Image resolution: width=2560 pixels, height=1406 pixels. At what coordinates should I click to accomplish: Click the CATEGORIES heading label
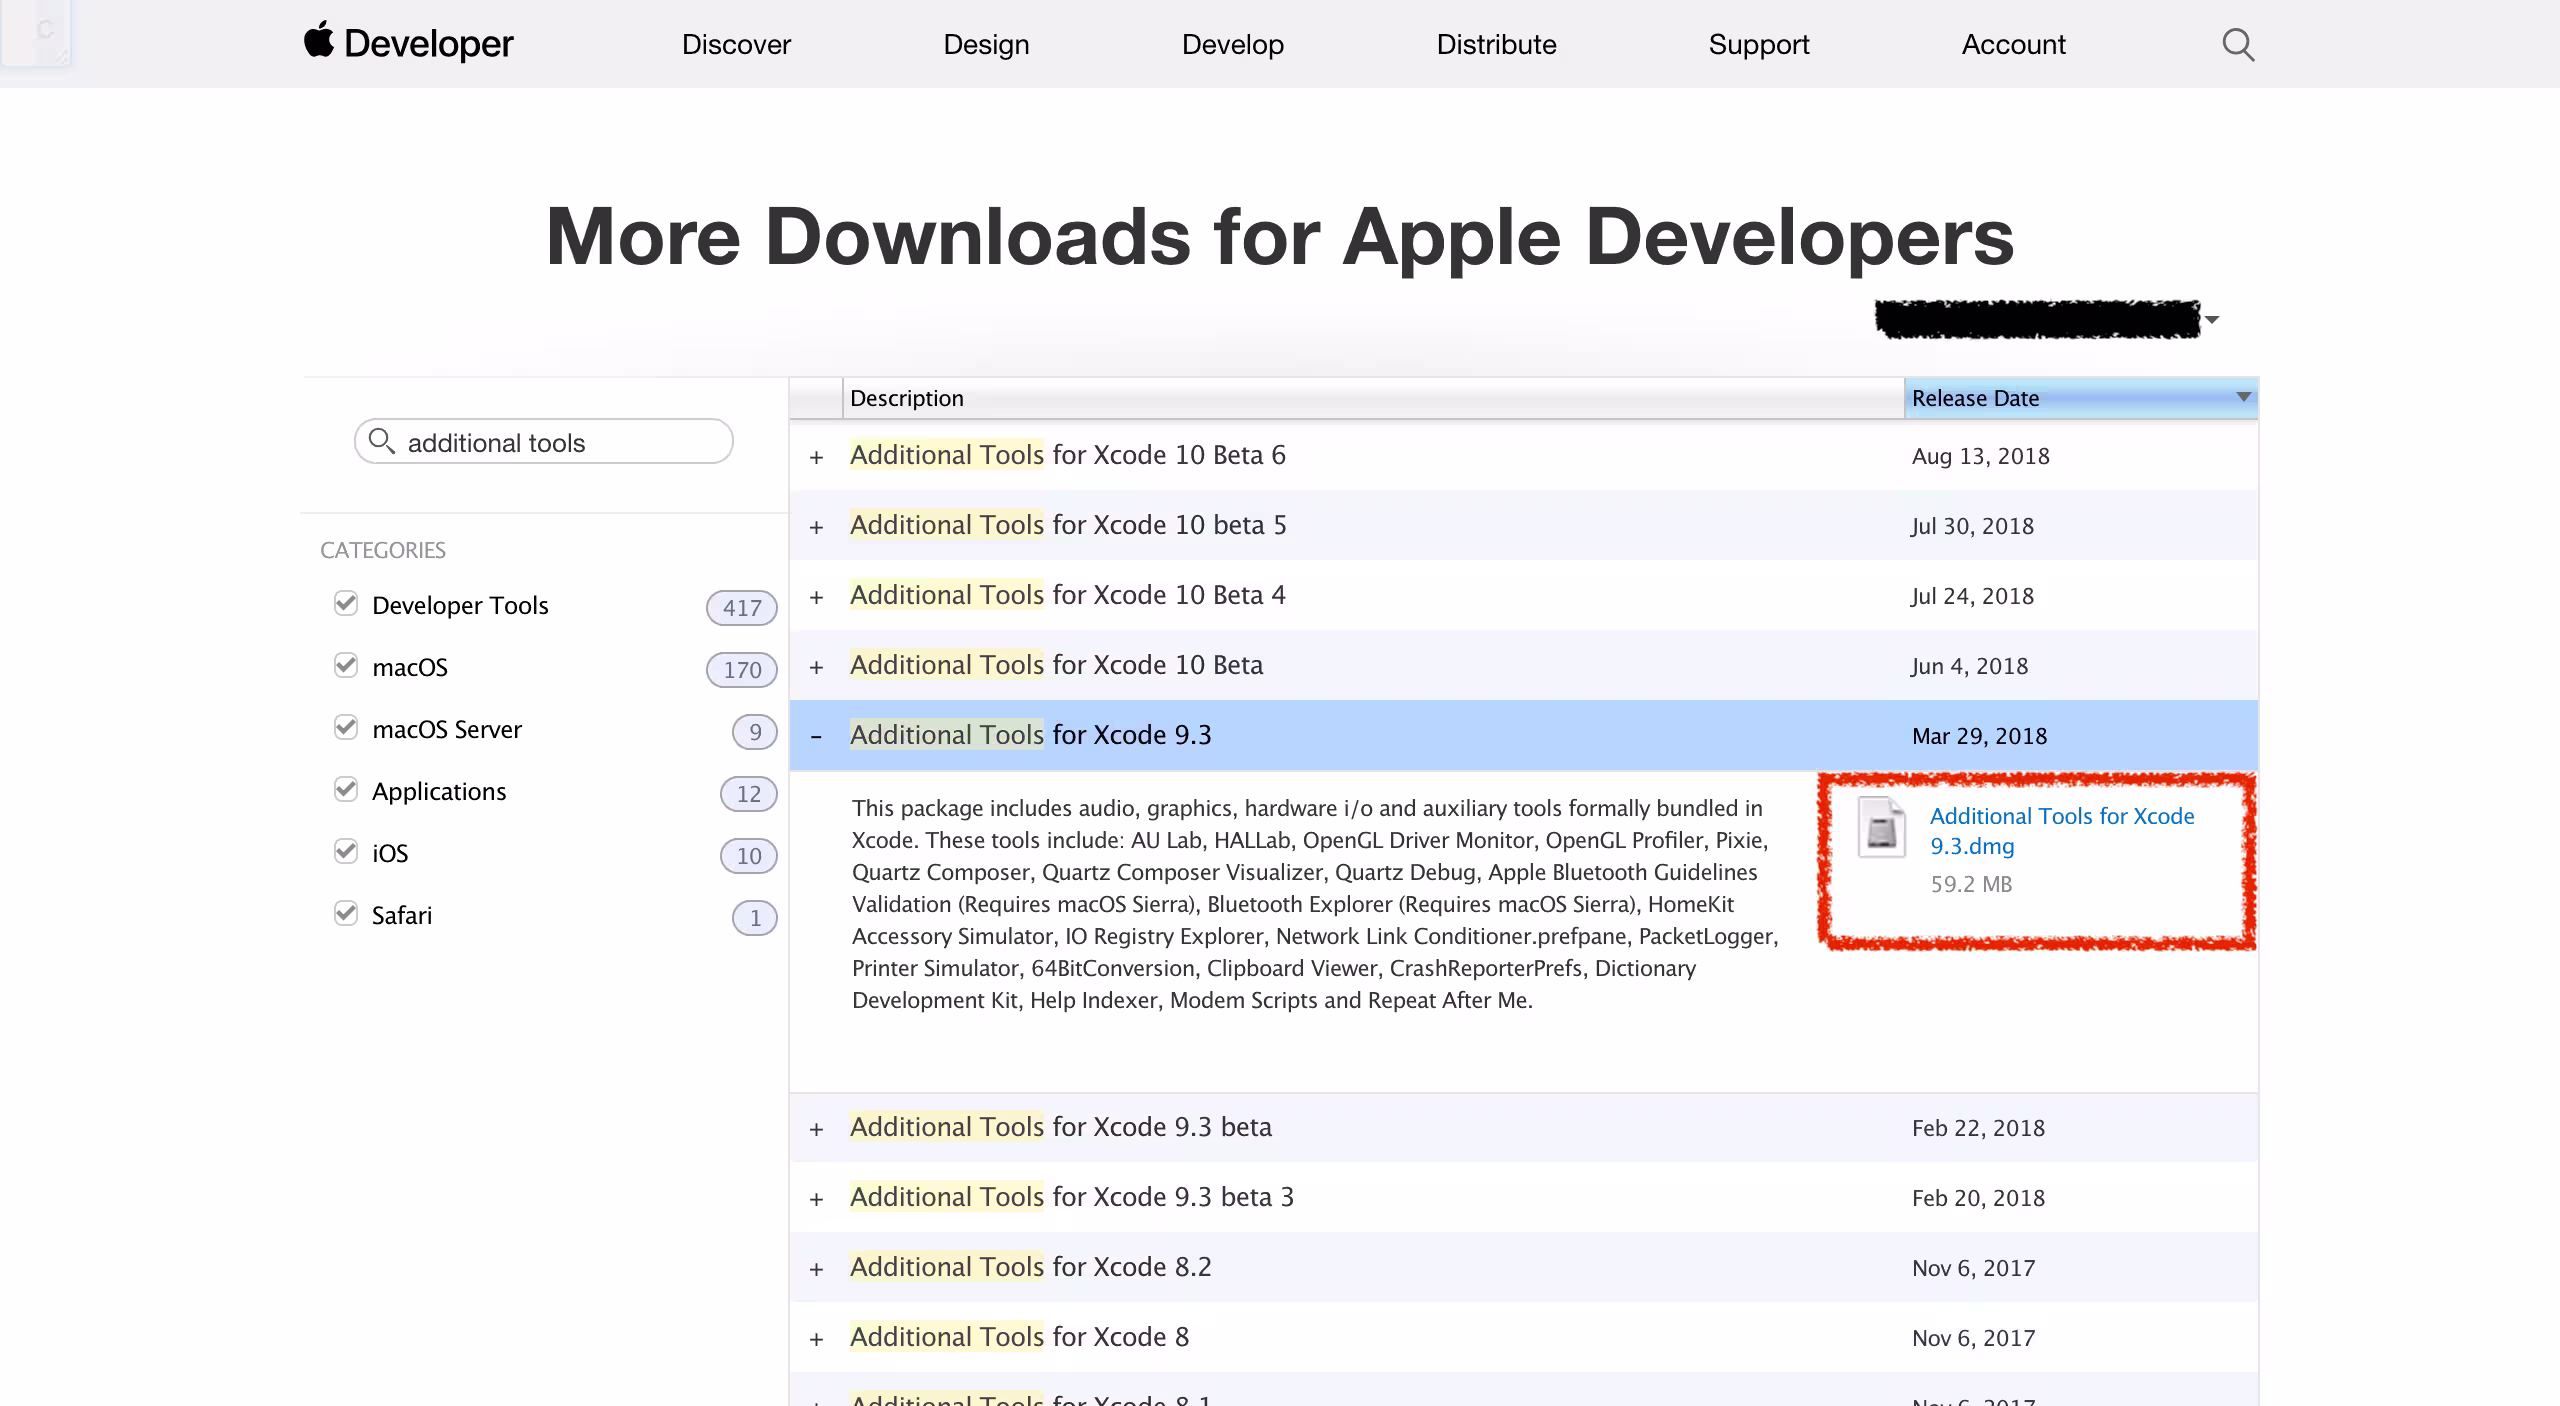pos(383,550)
